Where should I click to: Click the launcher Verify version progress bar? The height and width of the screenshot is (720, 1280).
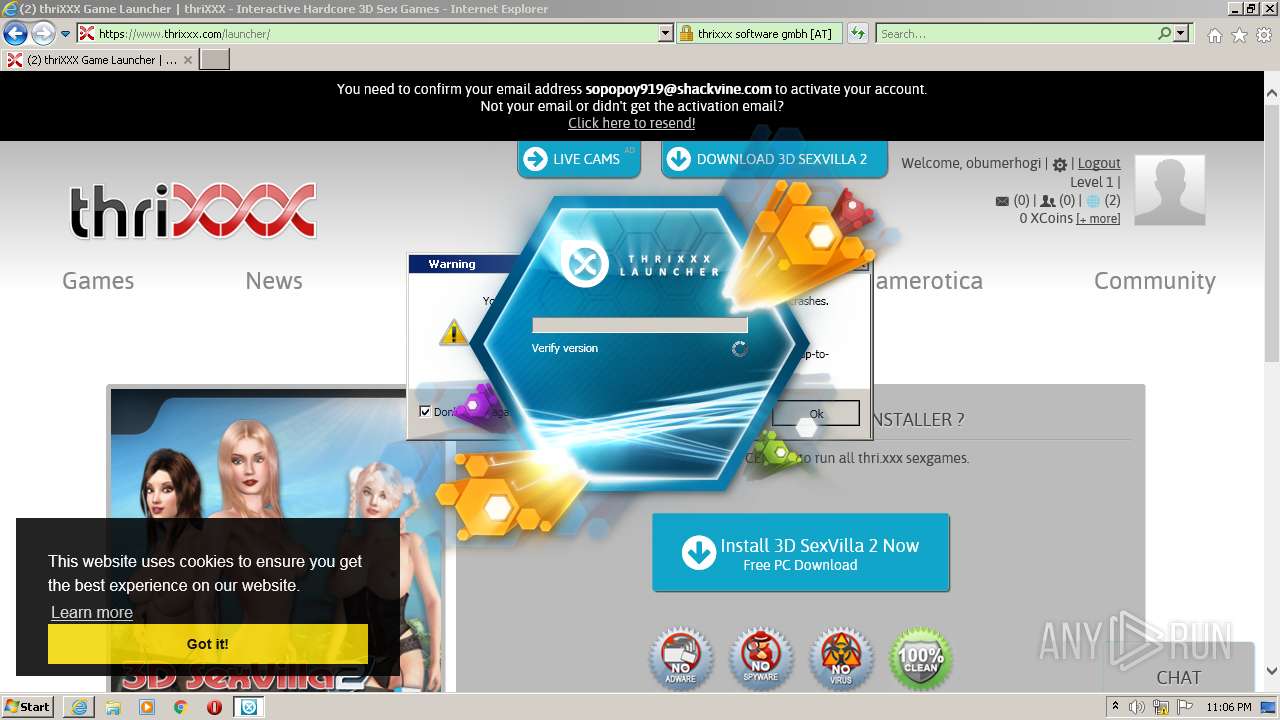pyautogui.click(x=640, y=326)
